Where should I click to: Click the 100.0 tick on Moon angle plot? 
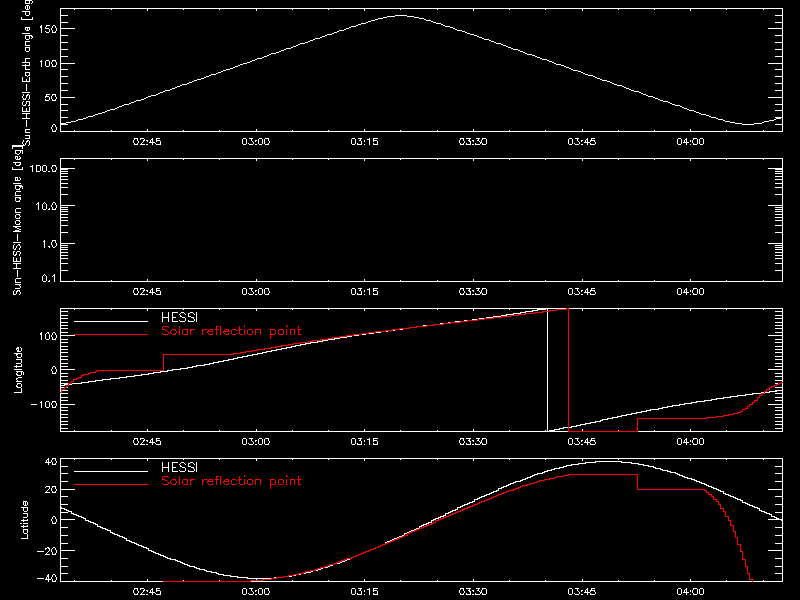[43, 169]
